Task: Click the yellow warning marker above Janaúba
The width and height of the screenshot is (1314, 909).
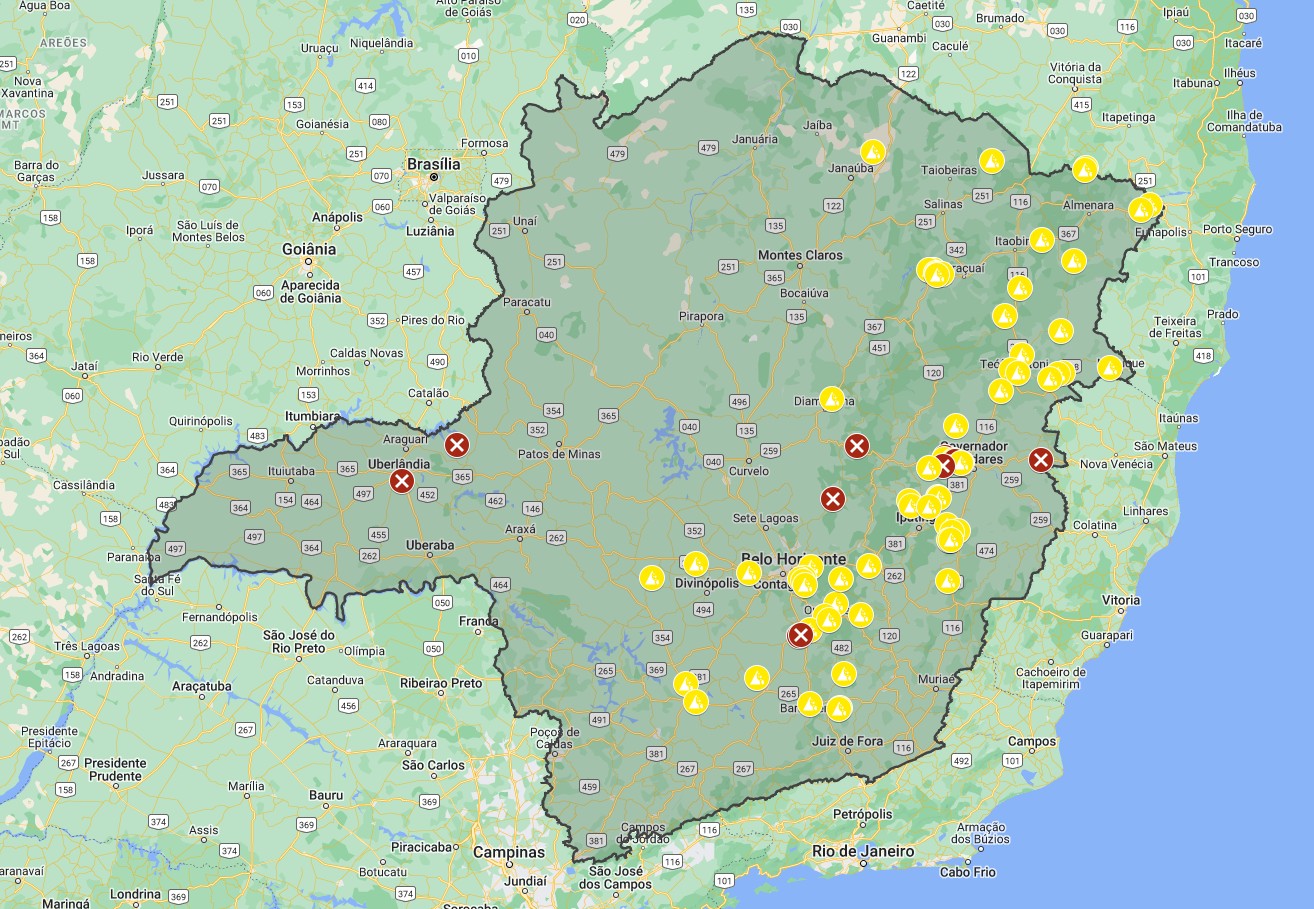Action: tap(873, 151)
